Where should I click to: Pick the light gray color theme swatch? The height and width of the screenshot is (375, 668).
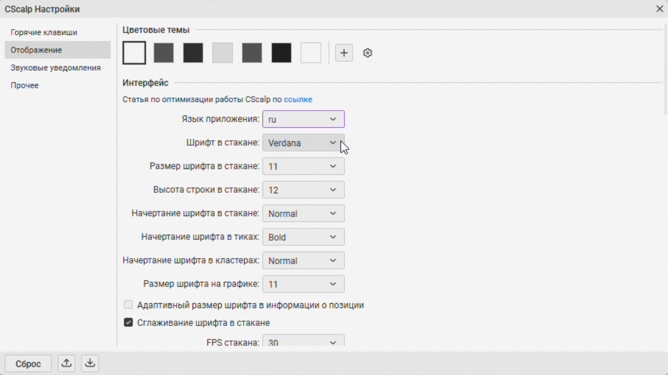point(222,53)
